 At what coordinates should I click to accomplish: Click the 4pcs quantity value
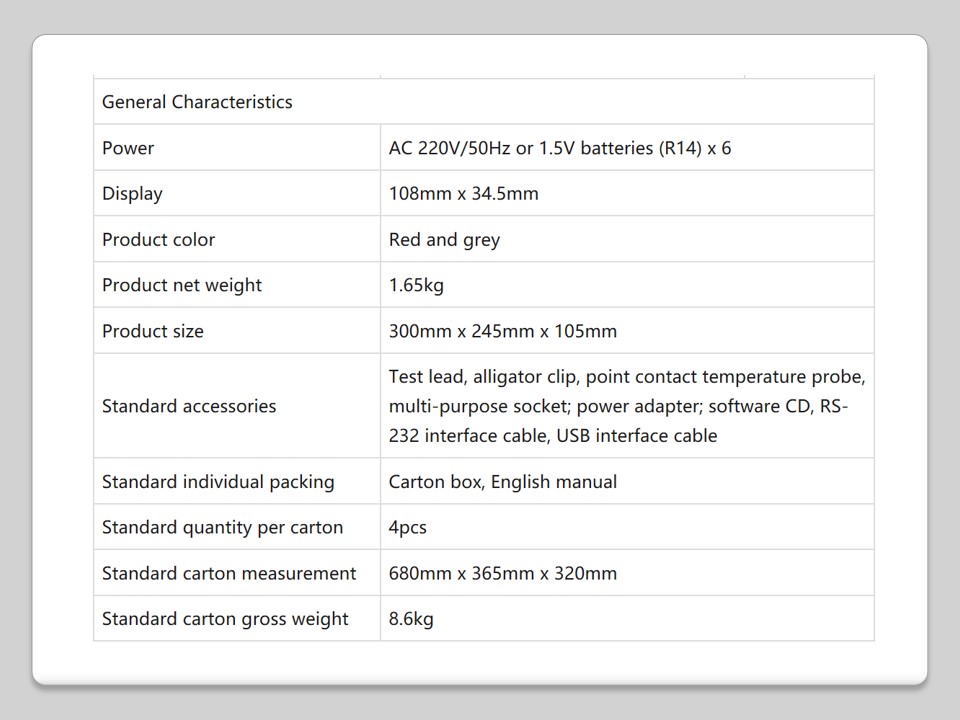pyautogui.click(x=407, y=527)
